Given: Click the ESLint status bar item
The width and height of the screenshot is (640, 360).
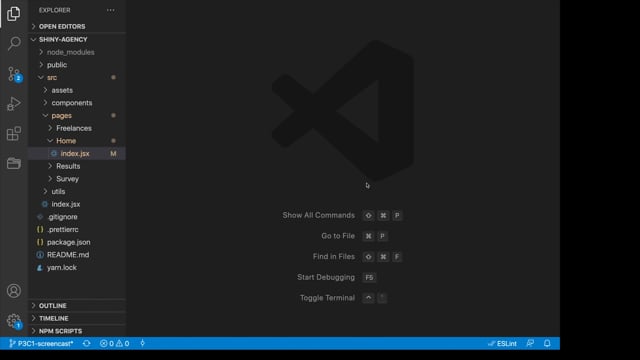Looking at the screenshot, I should point(502,344).
